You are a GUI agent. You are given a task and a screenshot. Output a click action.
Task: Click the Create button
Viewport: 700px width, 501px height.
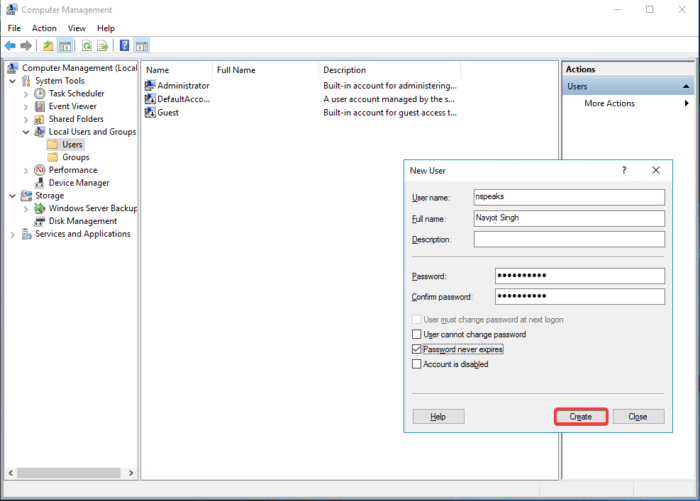tap(581, 416)
